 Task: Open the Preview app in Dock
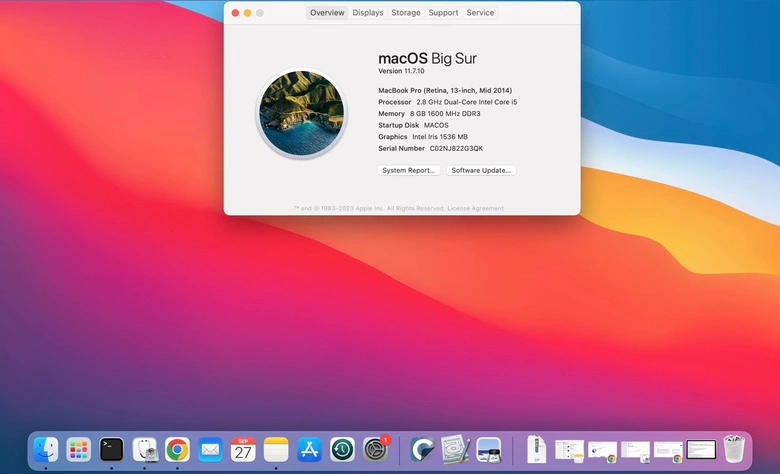click(488, 450)
